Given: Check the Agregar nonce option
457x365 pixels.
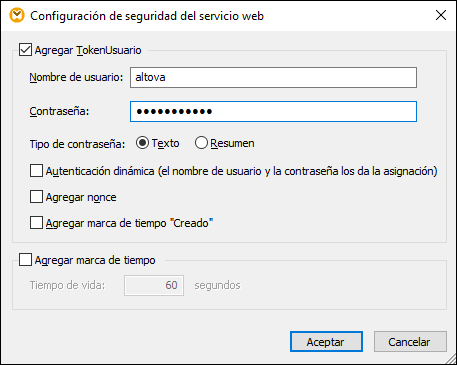Looking at the screenshot, I should pos(36,197).
